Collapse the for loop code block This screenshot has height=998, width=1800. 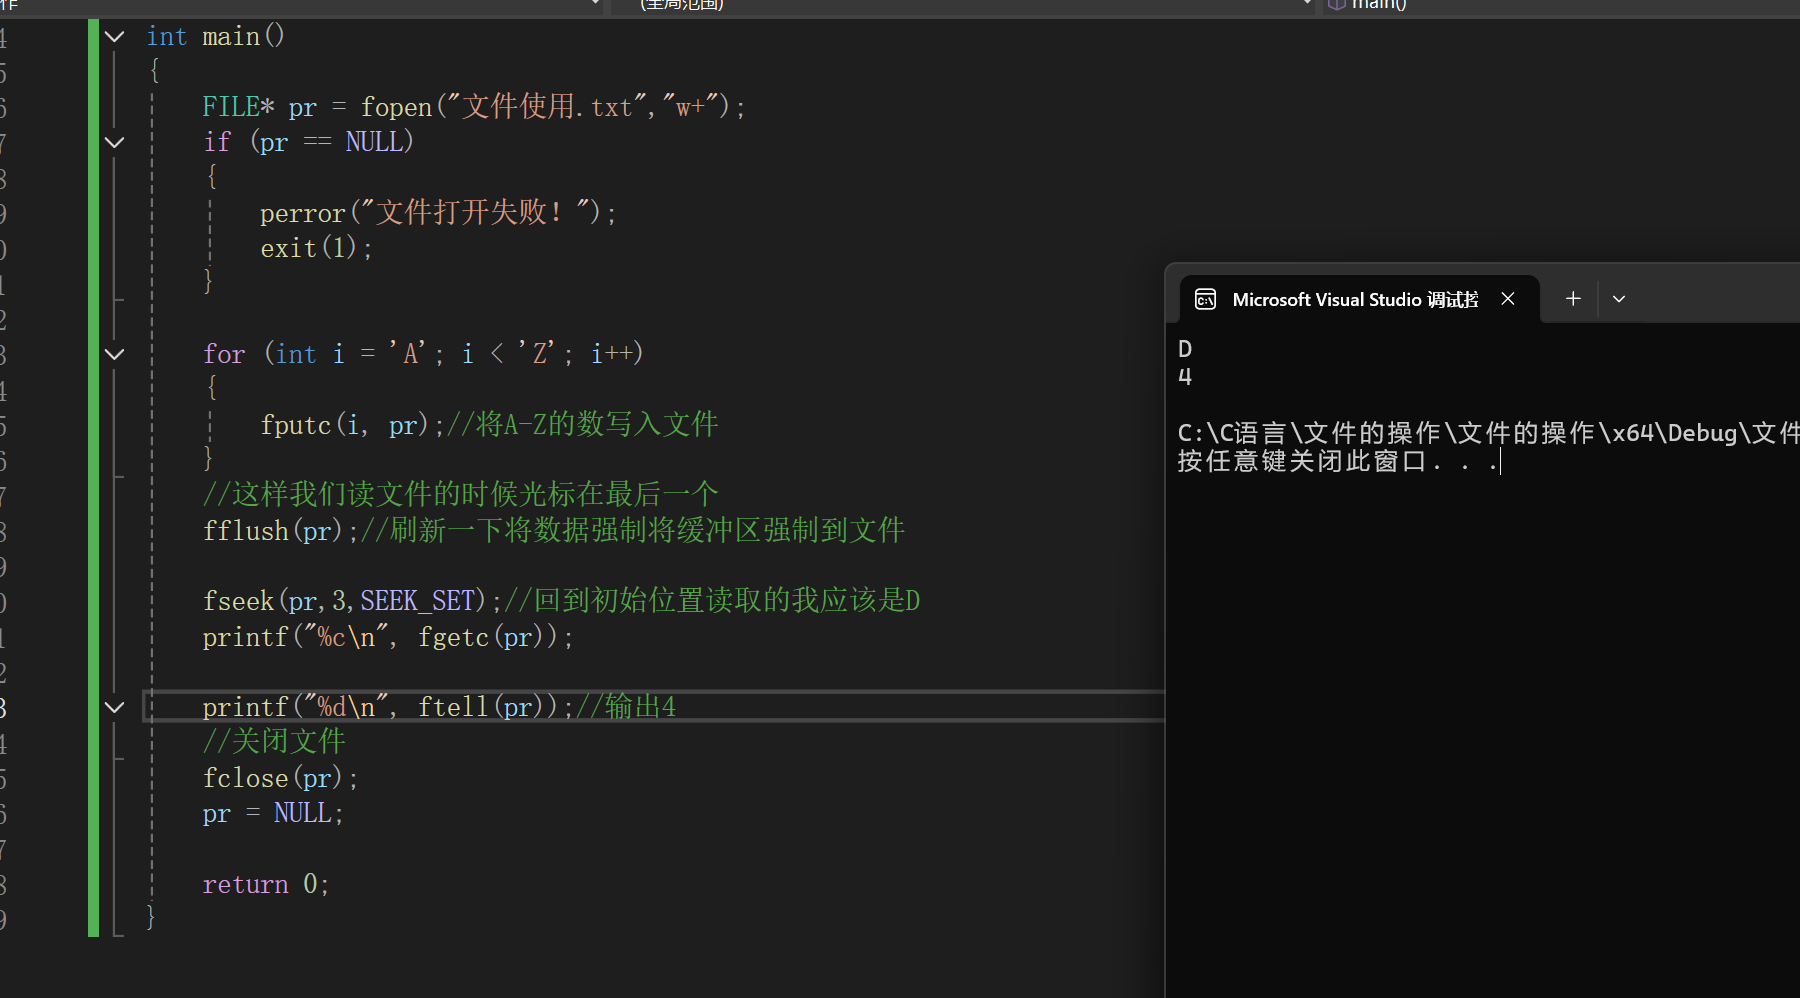(x=115, y=354)
